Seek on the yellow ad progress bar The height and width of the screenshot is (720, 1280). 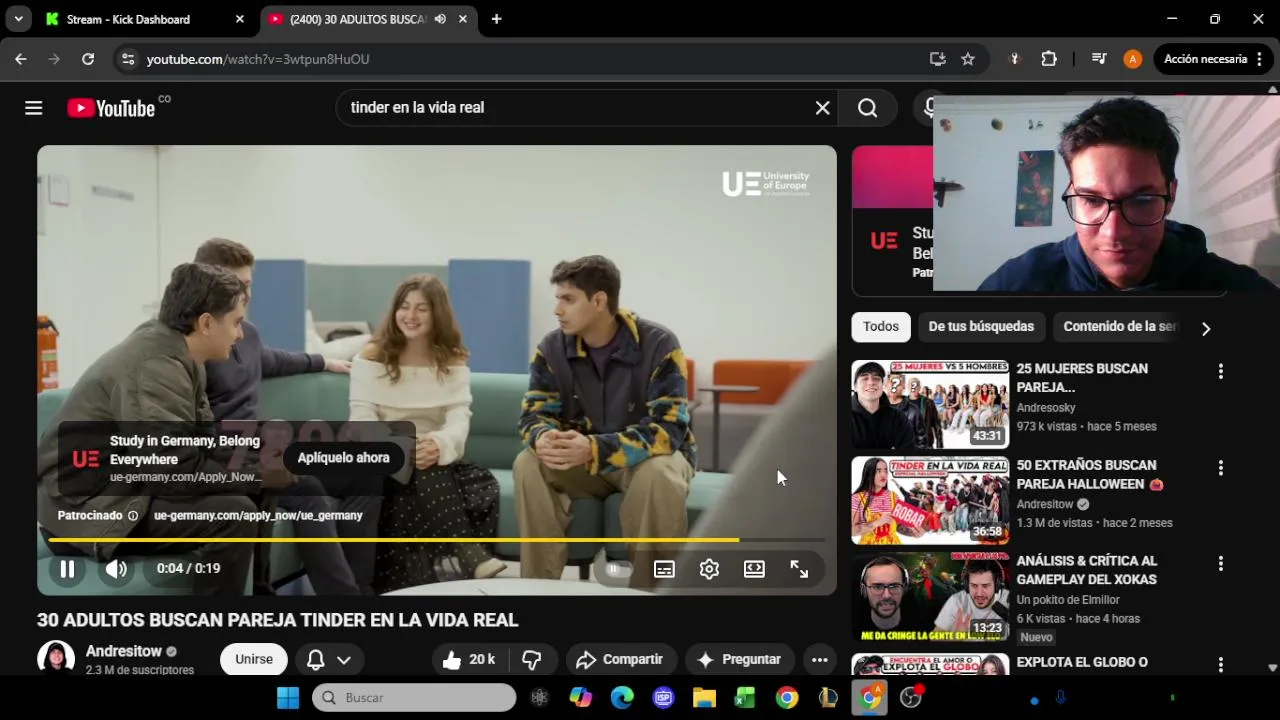[437, 540]
